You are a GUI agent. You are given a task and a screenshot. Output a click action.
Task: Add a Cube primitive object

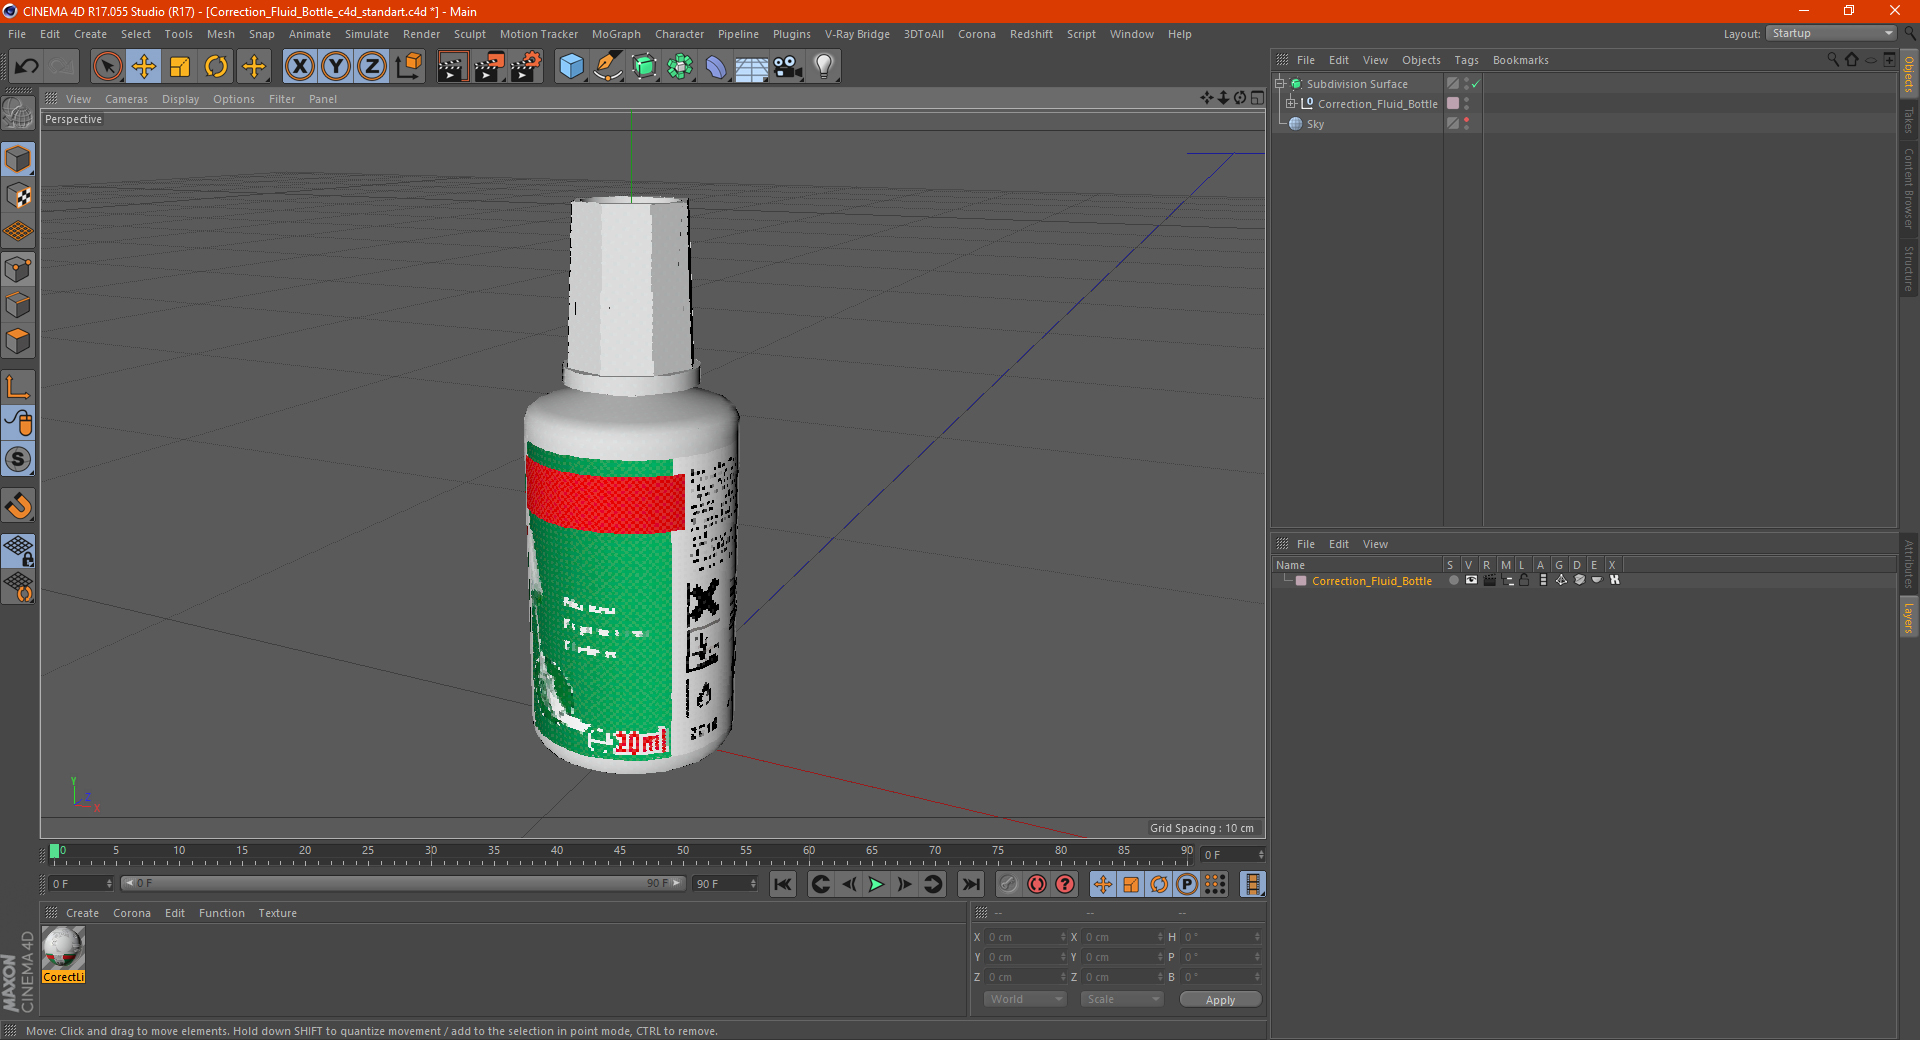click(x=571, y=67)
